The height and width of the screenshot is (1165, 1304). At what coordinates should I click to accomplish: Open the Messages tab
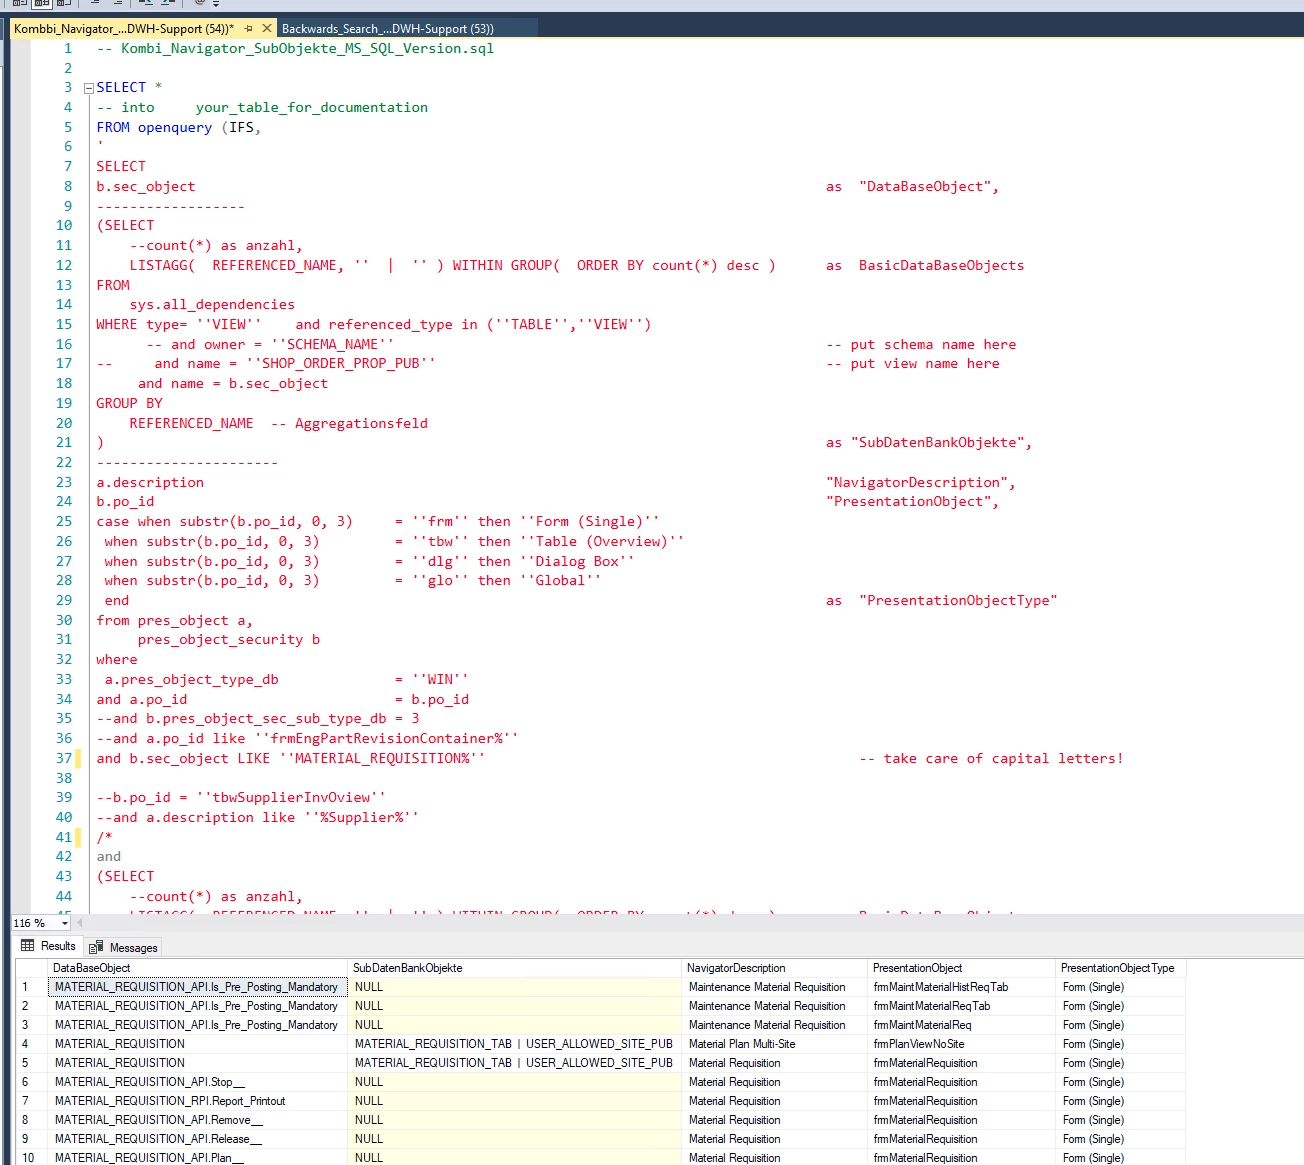tap(123, 947)
